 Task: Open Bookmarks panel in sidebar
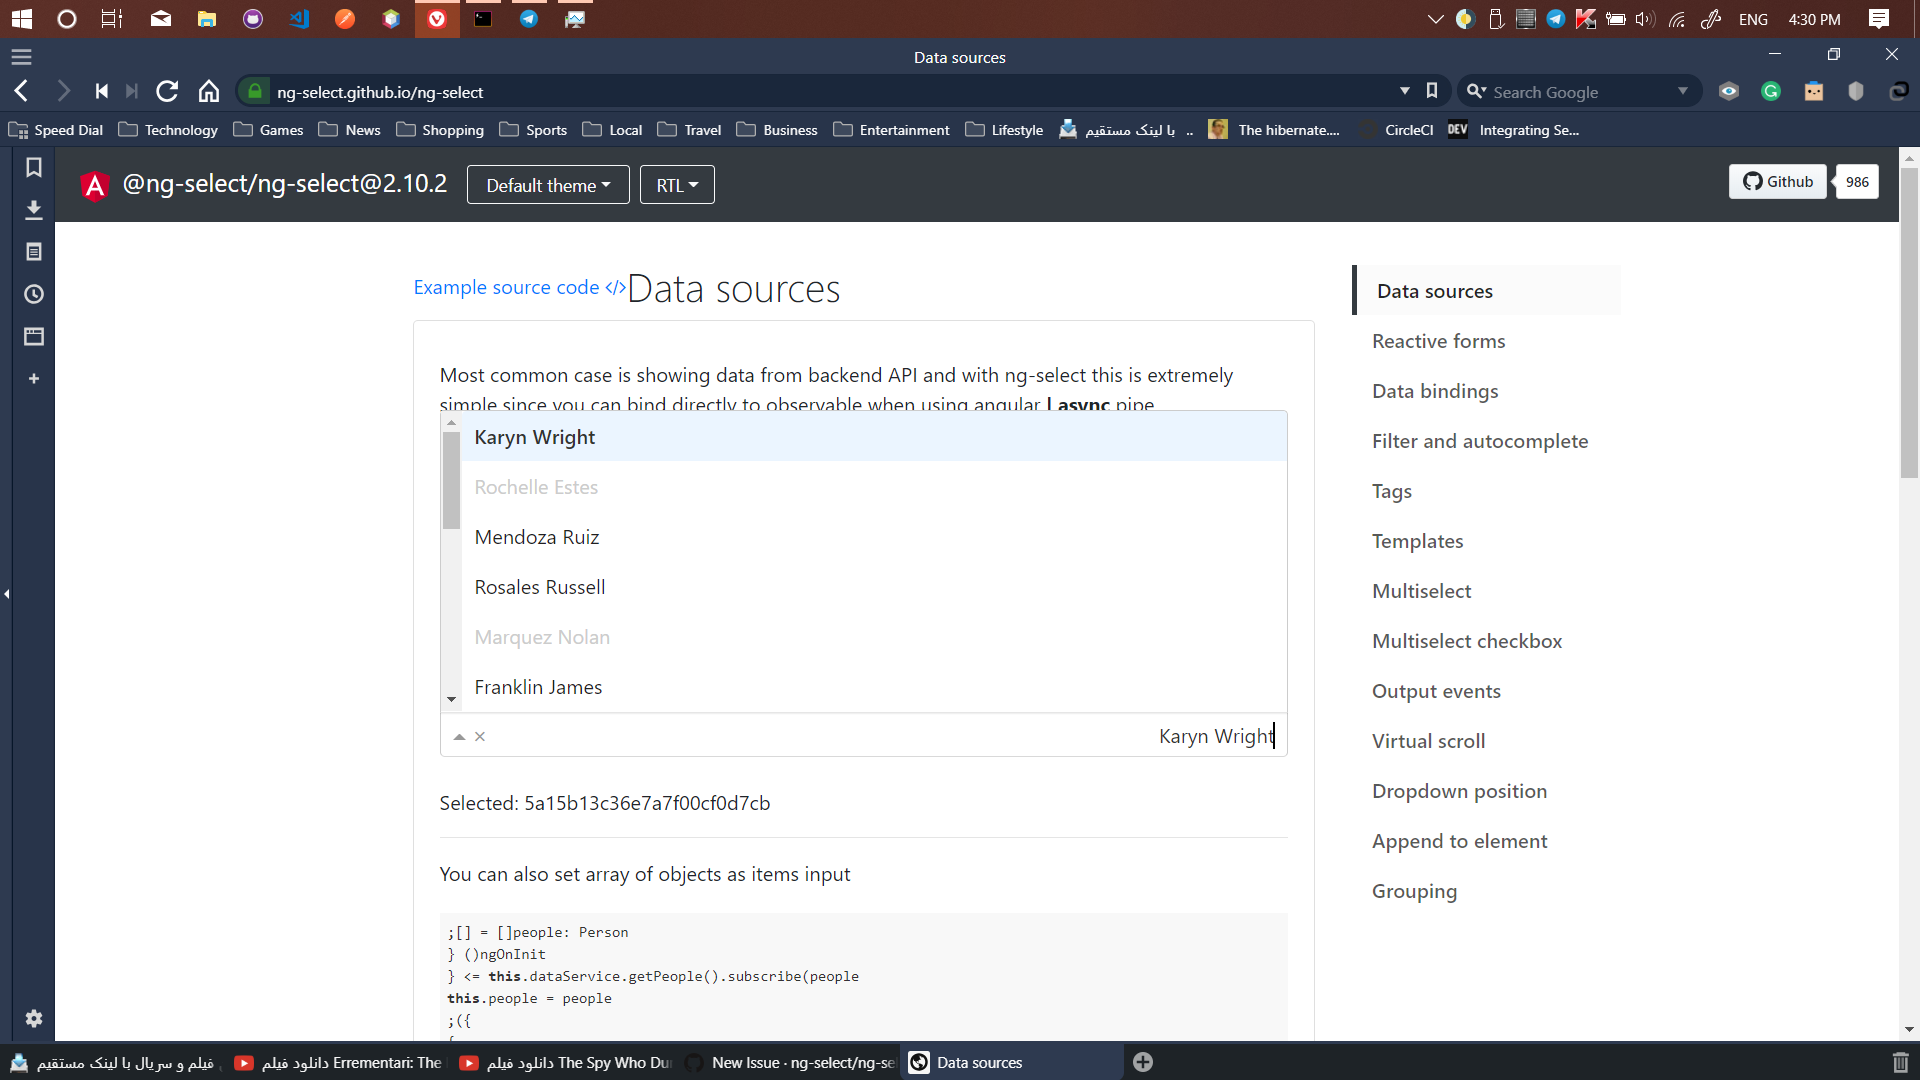click(x=34, y=167)
